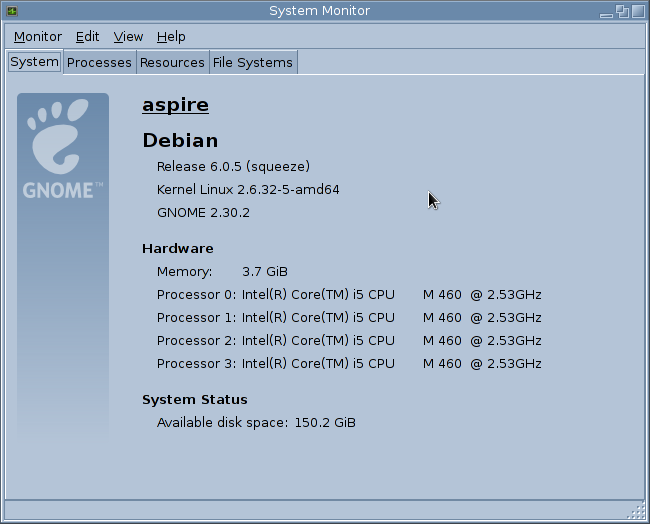Click the 'Debian' heading

coord(180,141)
